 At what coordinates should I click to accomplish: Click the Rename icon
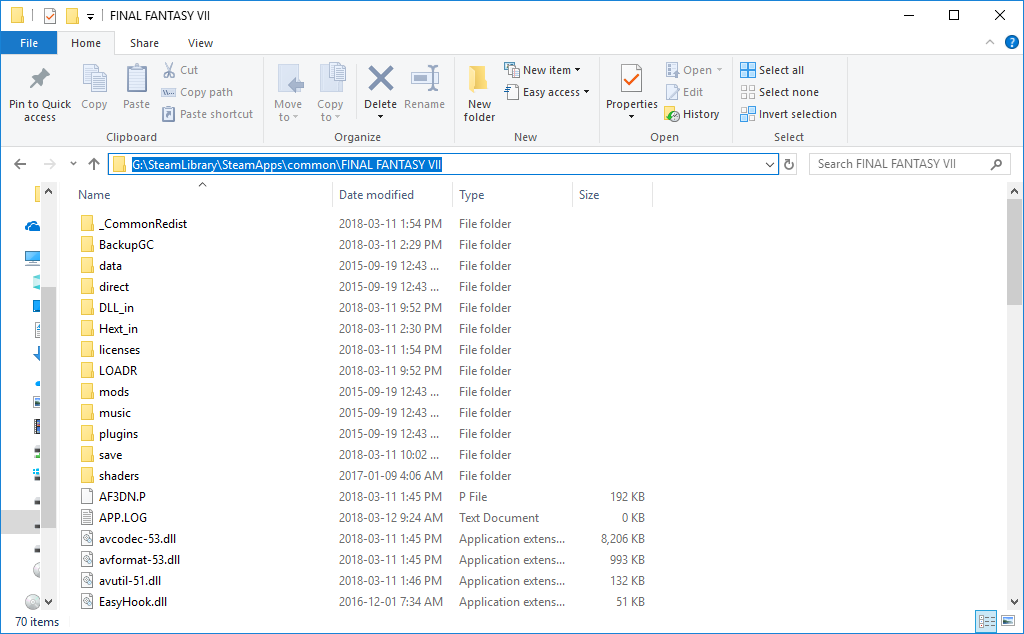tap(424, 78)
